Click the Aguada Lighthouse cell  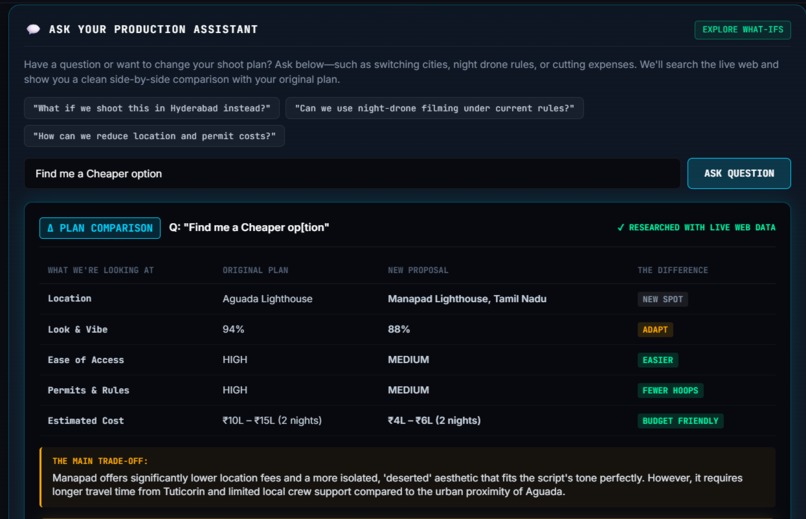[x=267, y=299]
